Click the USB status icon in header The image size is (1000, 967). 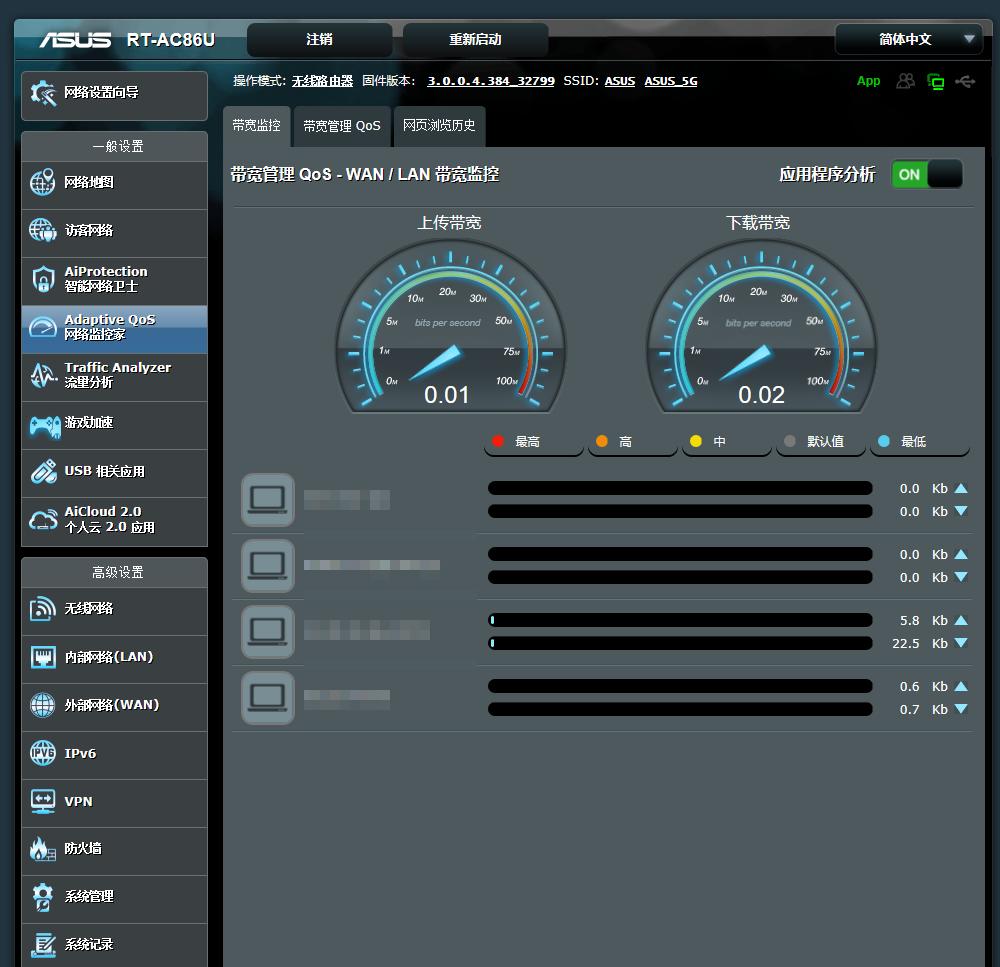pyautogui.click(x=965, y=81)
